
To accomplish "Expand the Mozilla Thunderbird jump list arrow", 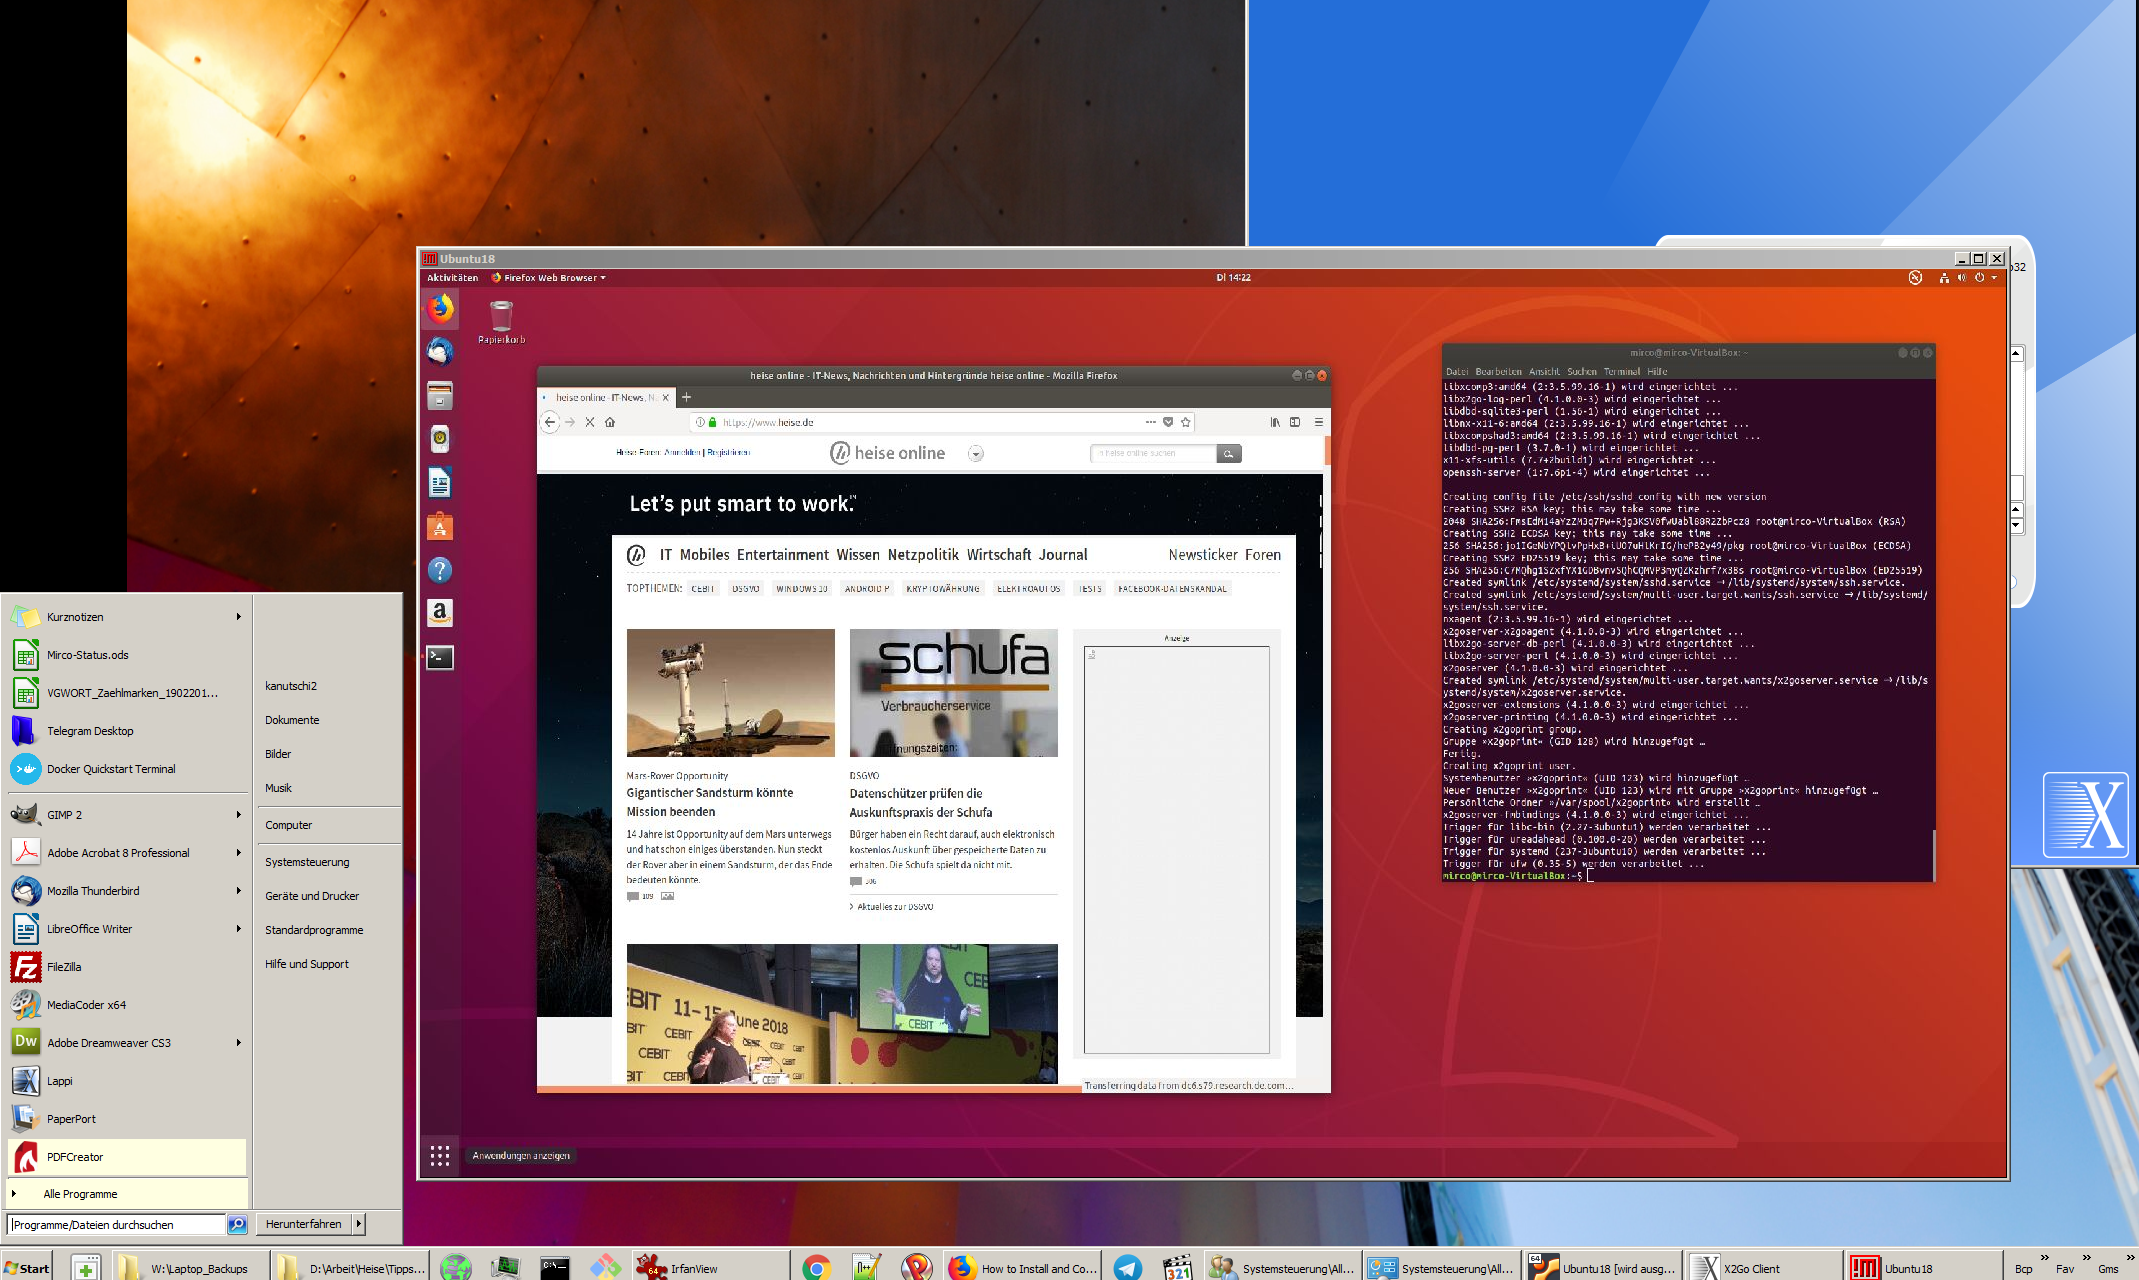I will pos(238,891).
